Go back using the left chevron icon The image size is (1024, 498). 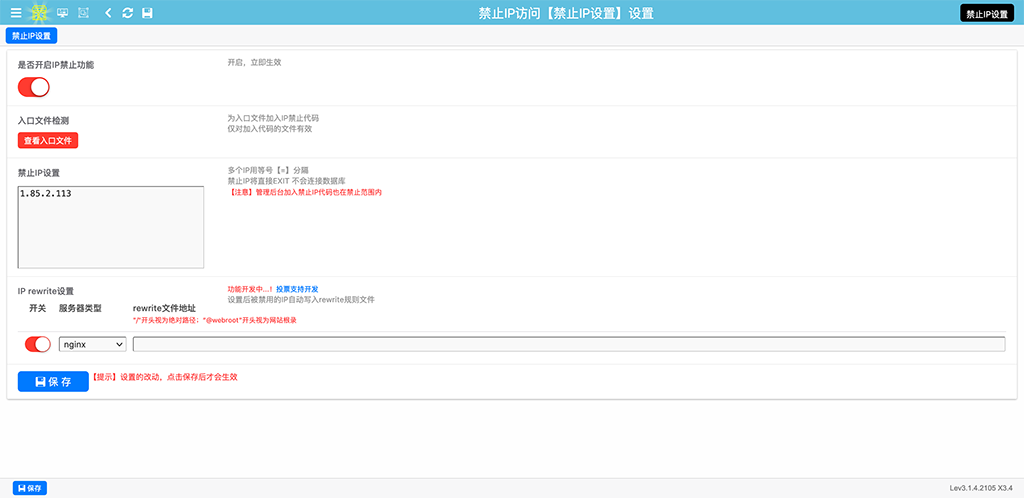(108, 13)
